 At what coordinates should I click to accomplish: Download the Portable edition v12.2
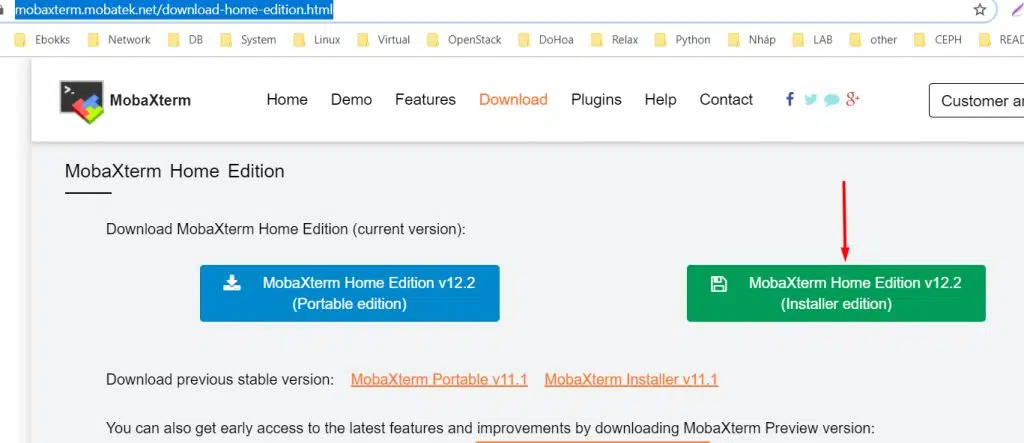[349, 293]
